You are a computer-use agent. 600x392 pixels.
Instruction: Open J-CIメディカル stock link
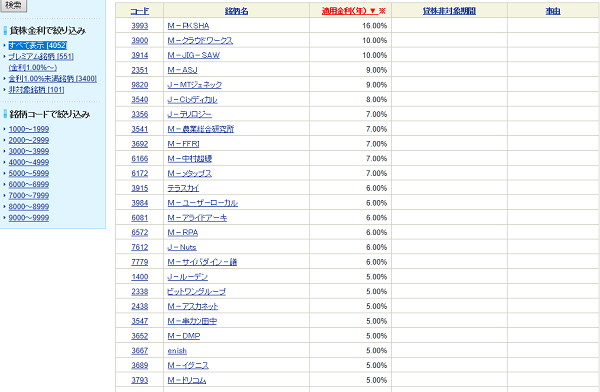click(192, 100)
